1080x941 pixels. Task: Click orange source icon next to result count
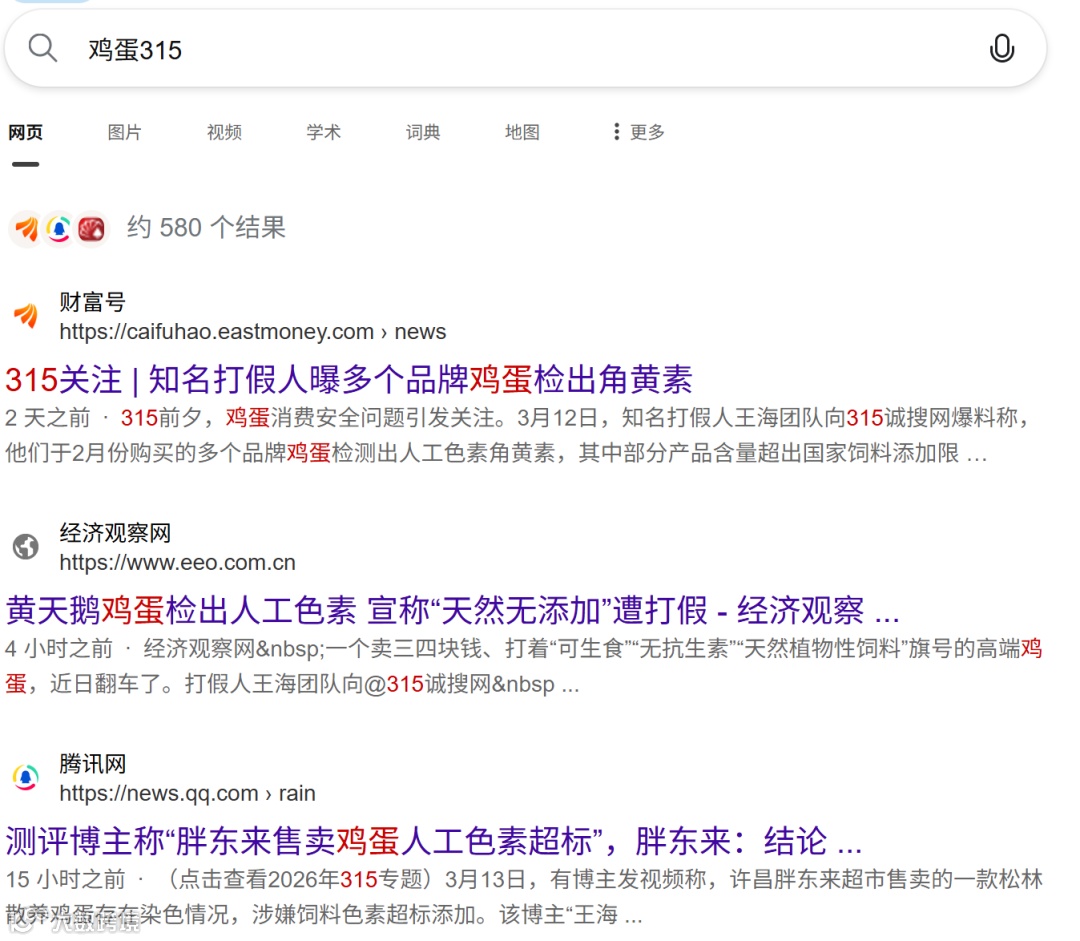tap(26, 229)
